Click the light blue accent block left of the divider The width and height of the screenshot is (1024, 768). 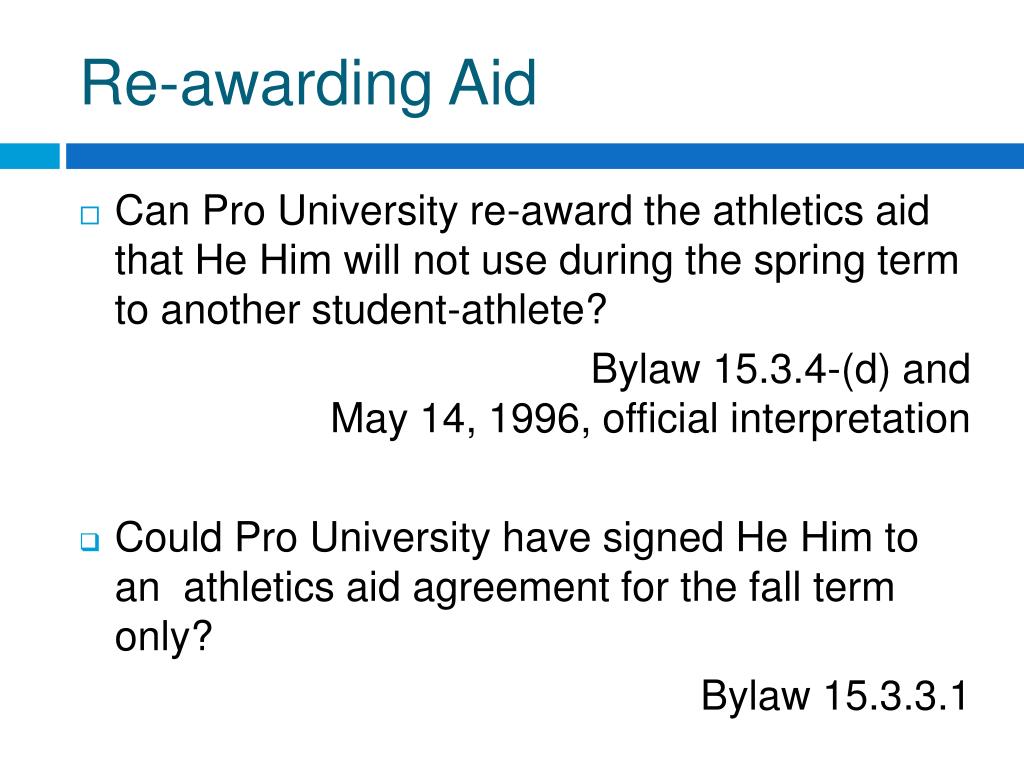(x=29, y=156)
